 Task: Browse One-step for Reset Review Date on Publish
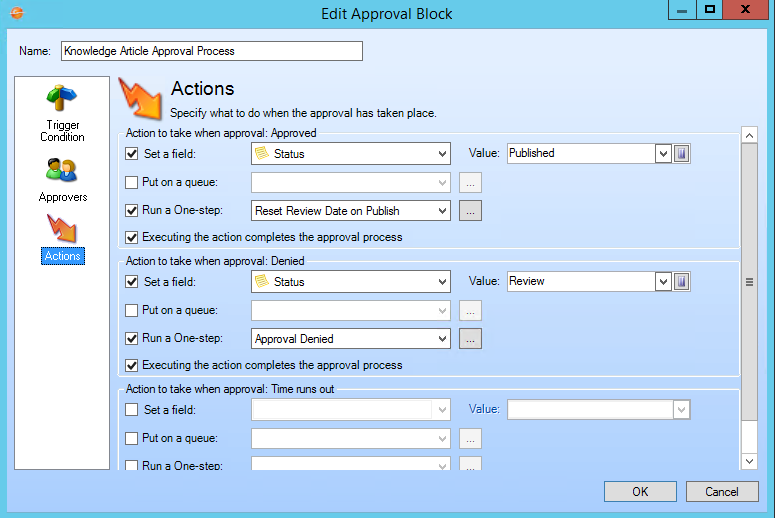click(x=470, y=211)
